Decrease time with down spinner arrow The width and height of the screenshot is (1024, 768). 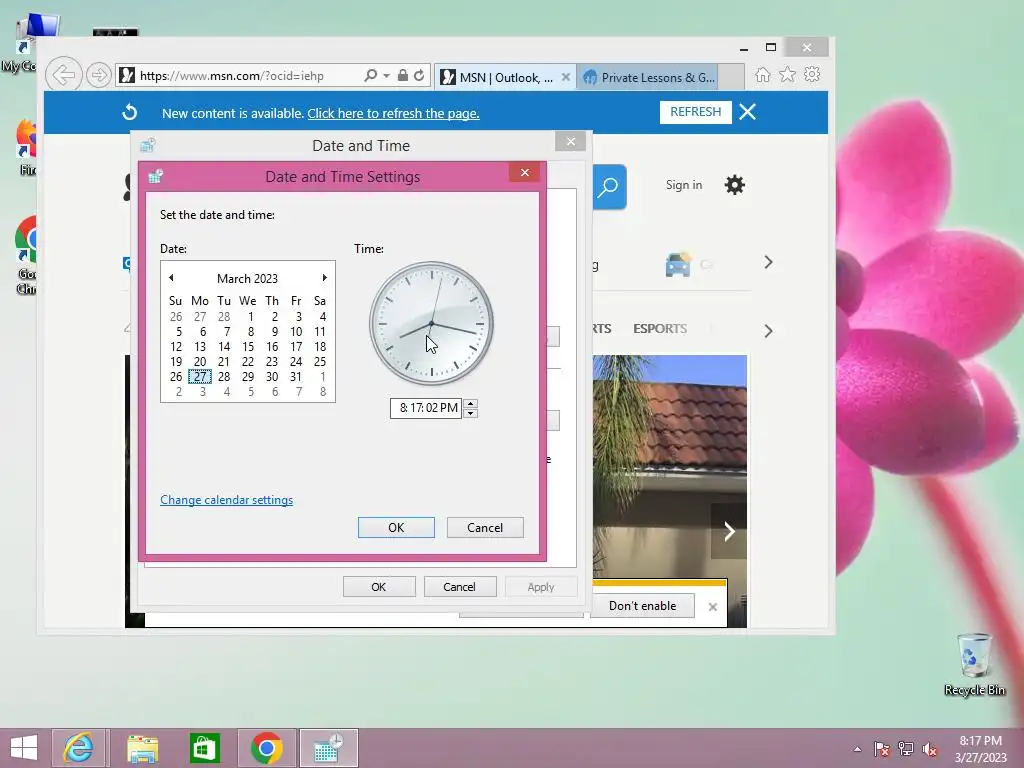pos(470,413)
